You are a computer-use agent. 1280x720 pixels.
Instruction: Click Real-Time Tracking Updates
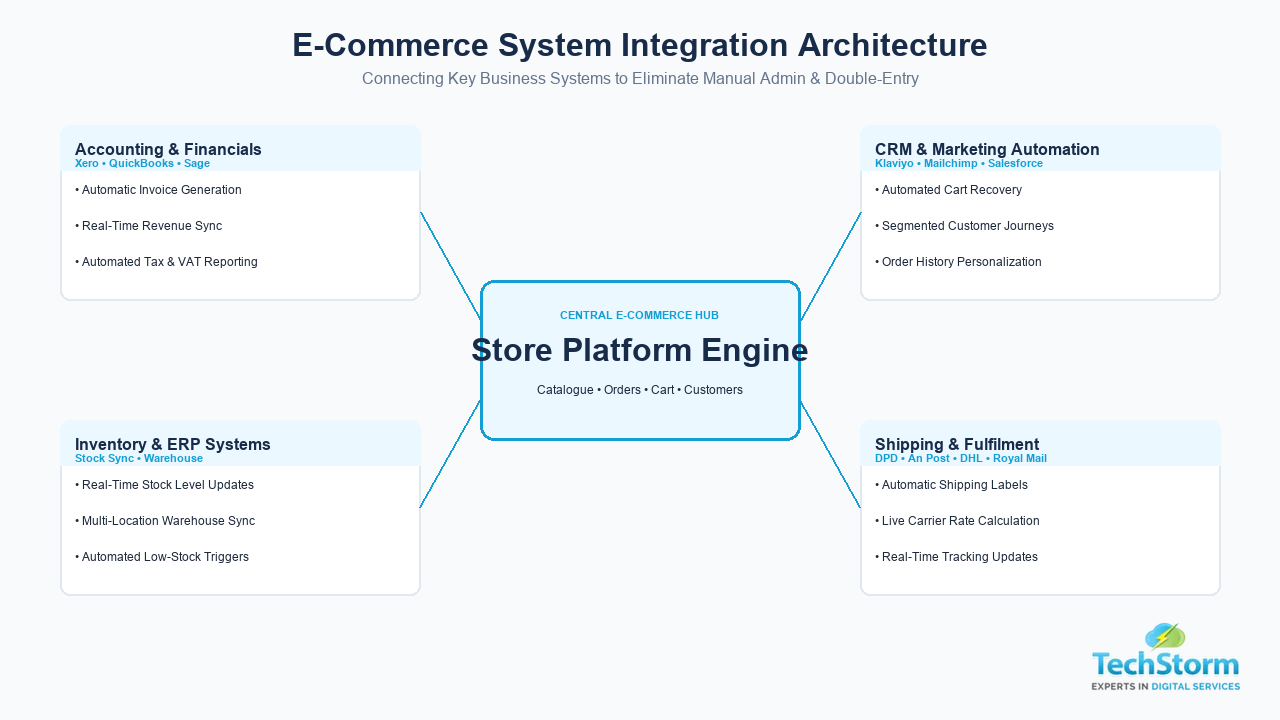(956, 557)
